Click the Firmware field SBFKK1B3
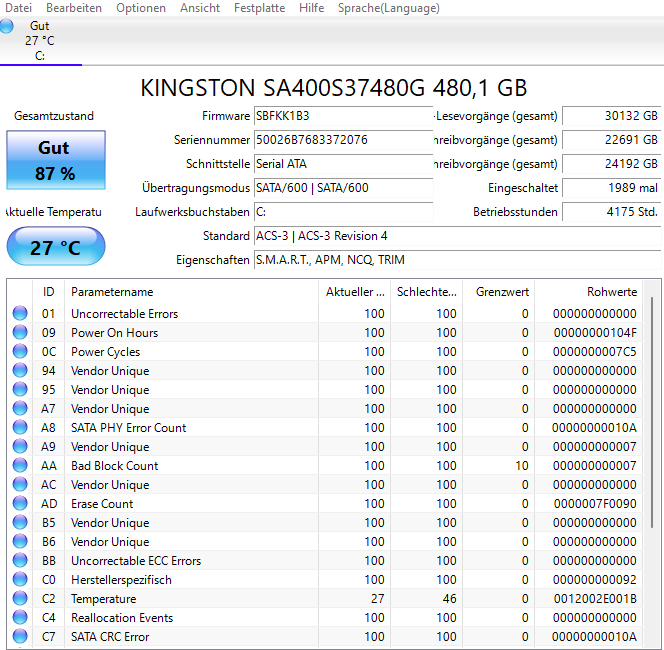 pyautogui.click(x=343, y=116)
